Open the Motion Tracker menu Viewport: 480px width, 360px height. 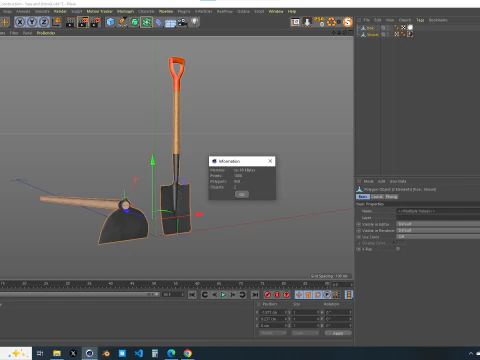100,11
